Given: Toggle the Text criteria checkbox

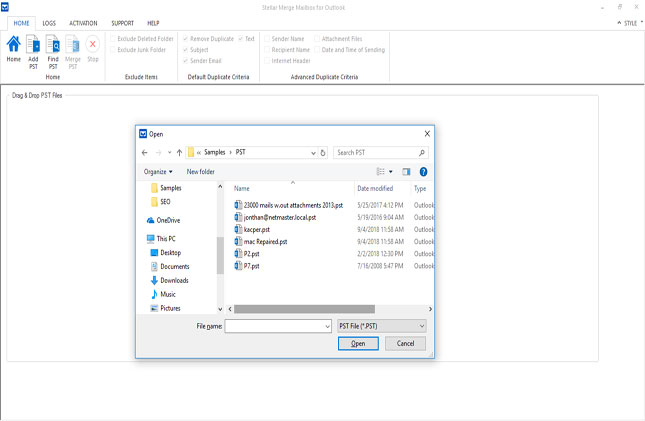Looking at the screenshot, I should 241,39.
